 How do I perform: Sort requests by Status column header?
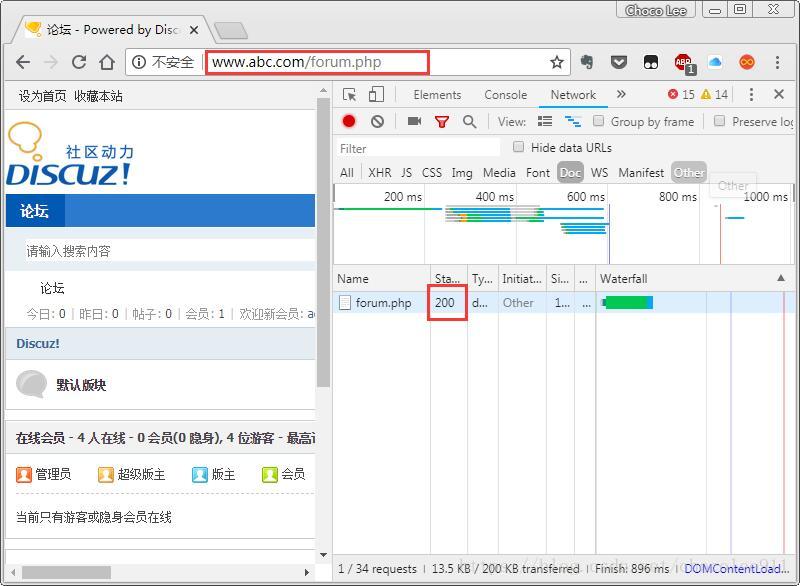click(448, 278)
